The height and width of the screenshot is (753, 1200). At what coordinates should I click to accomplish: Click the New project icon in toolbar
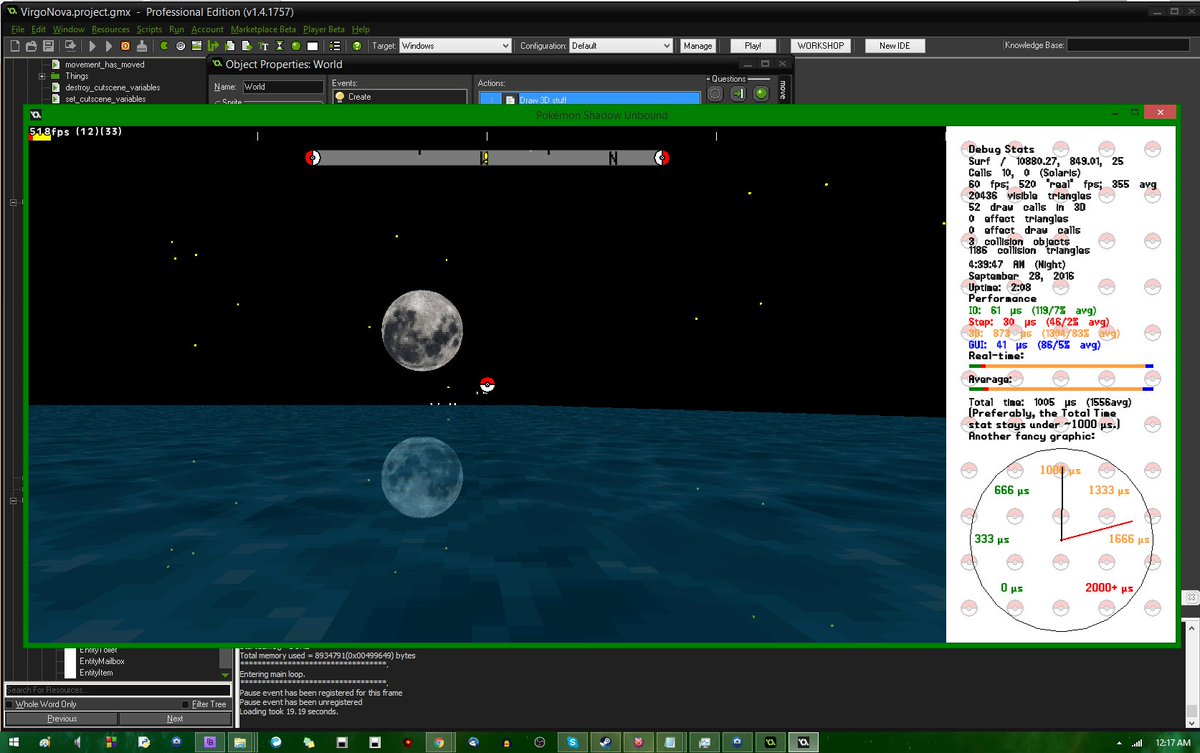pos(17,46)
